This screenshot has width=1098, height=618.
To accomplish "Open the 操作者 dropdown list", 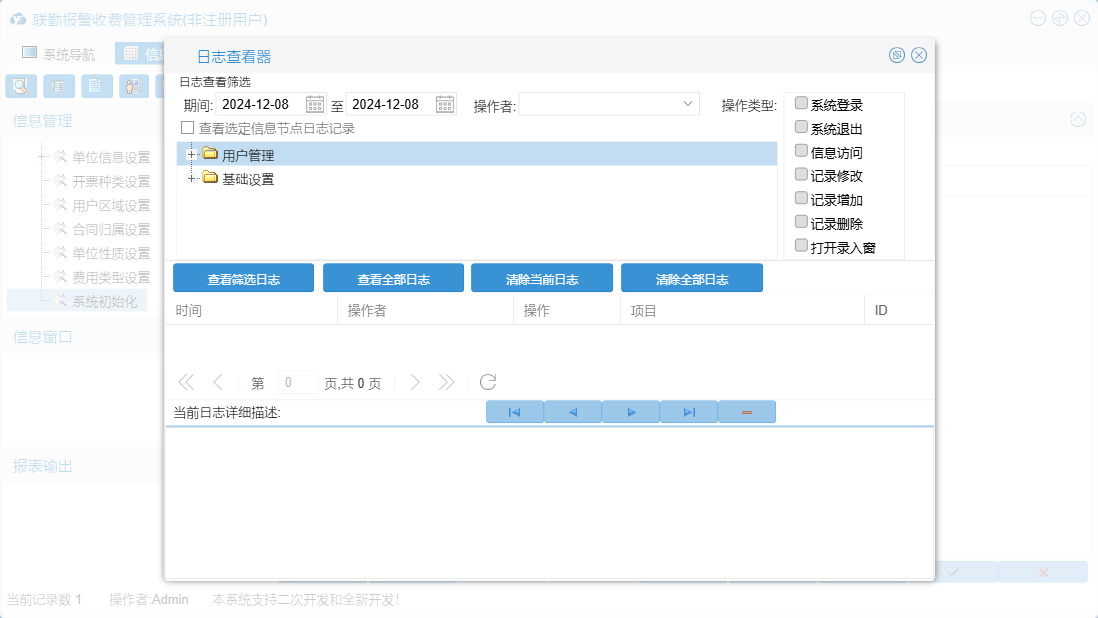I will (688, 104).
